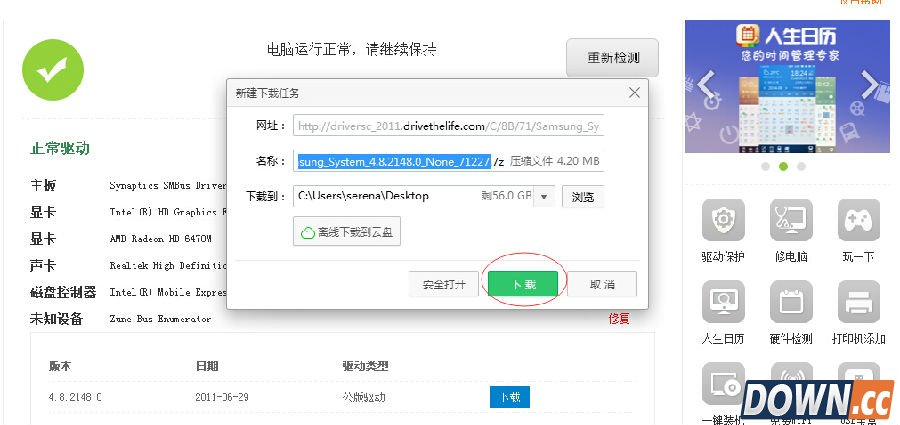900x425 pixels.
Task: Select the third banner pagination dot
Action: point(801,167)
